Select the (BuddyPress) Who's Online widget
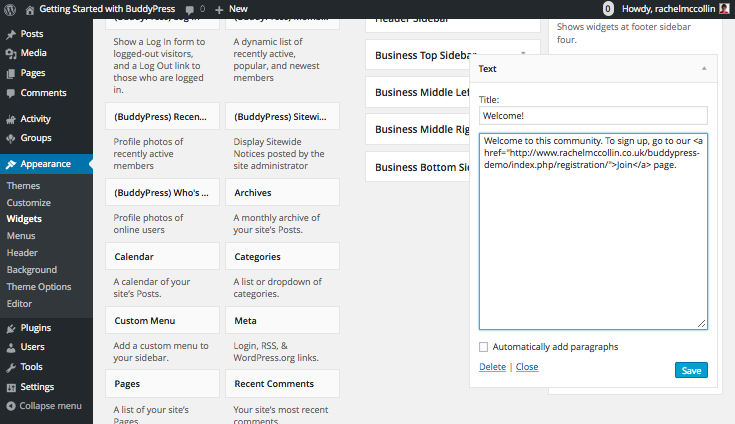 point(162,193)
